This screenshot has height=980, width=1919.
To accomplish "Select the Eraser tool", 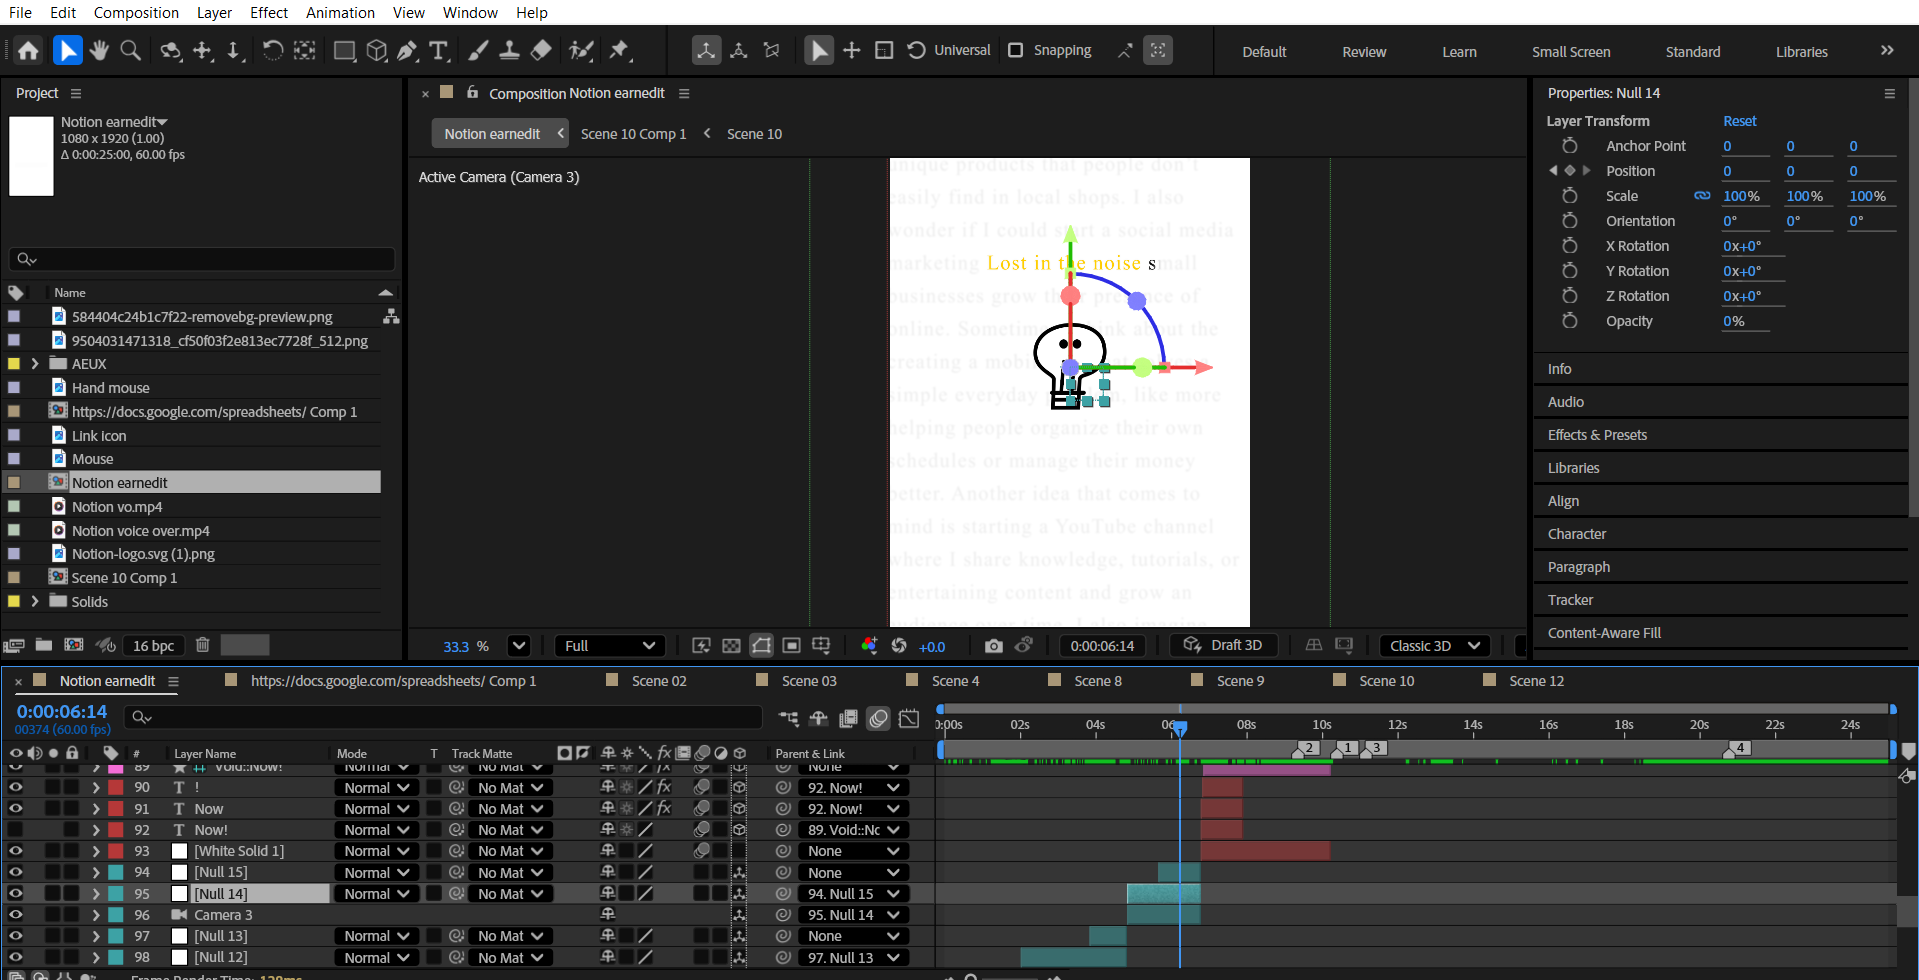I will coord(541,50).
